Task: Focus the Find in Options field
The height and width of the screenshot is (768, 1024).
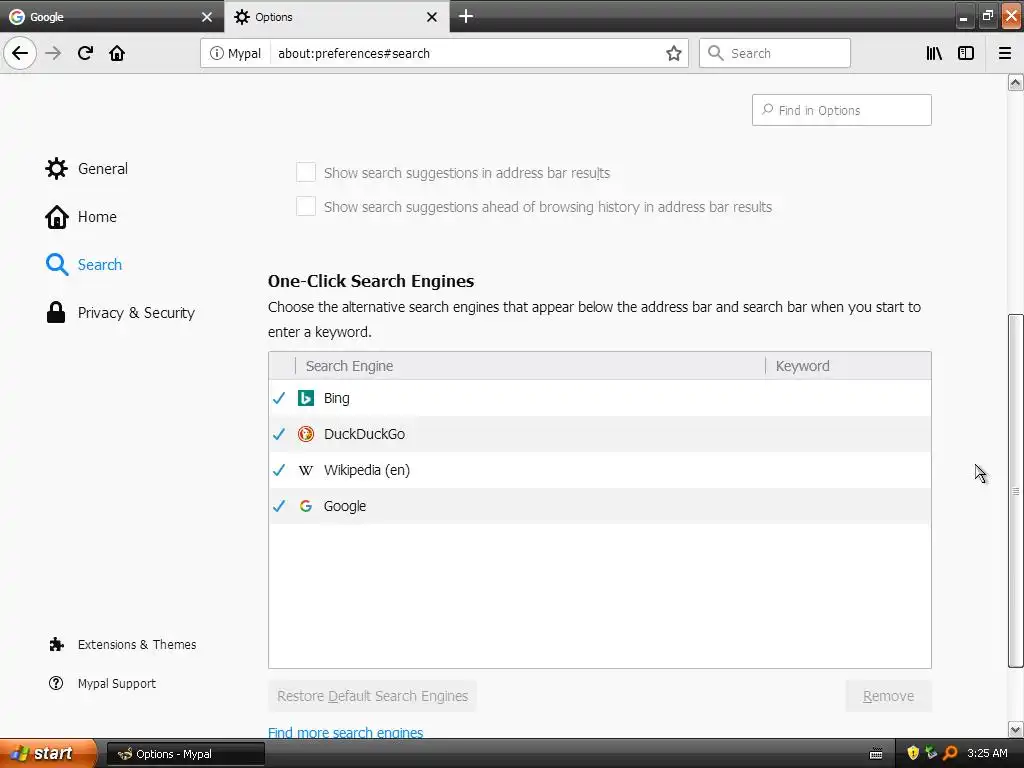Action: tap(841, 110)
